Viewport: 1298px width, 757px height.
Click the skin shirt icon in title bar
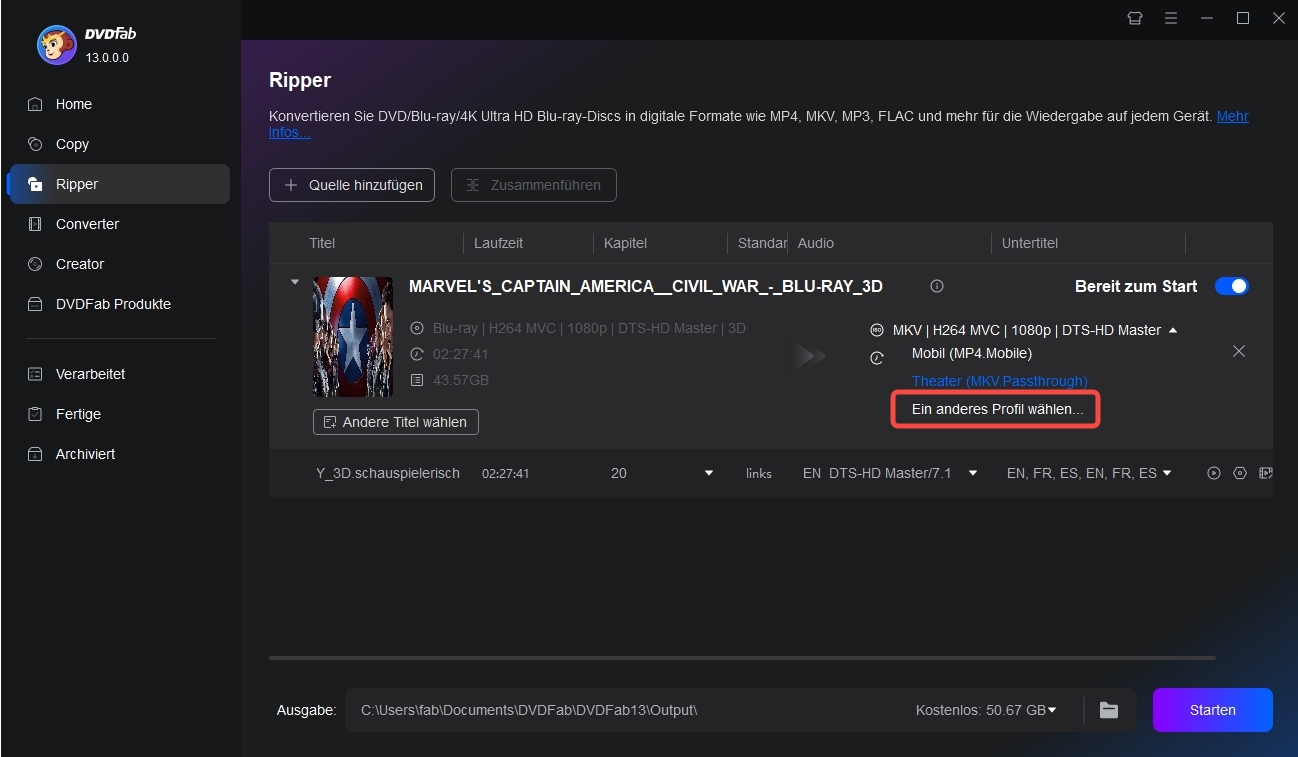[1134, 18]
